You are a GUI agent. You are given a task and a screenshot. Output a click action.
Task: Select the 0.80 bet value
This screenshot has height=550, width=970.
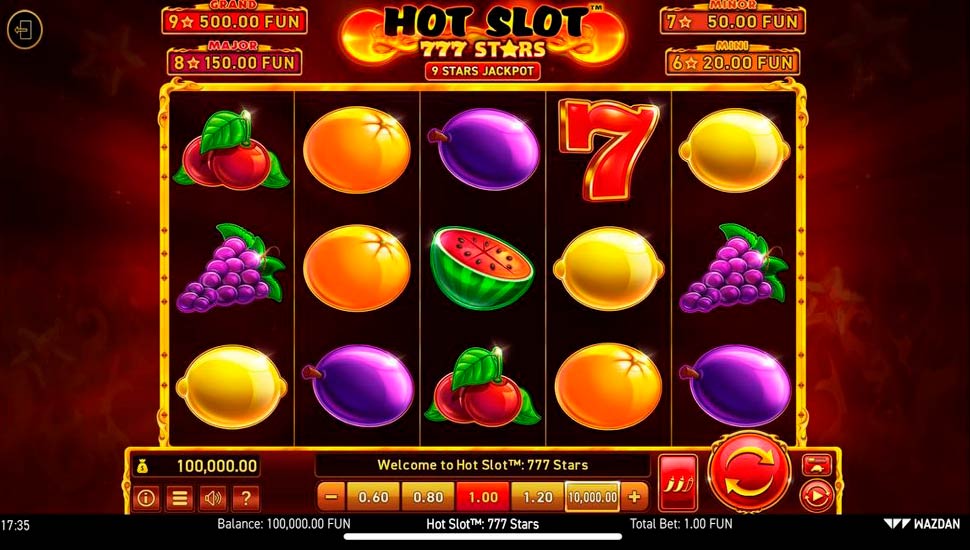pyautogui.click(x=428, y=497)
